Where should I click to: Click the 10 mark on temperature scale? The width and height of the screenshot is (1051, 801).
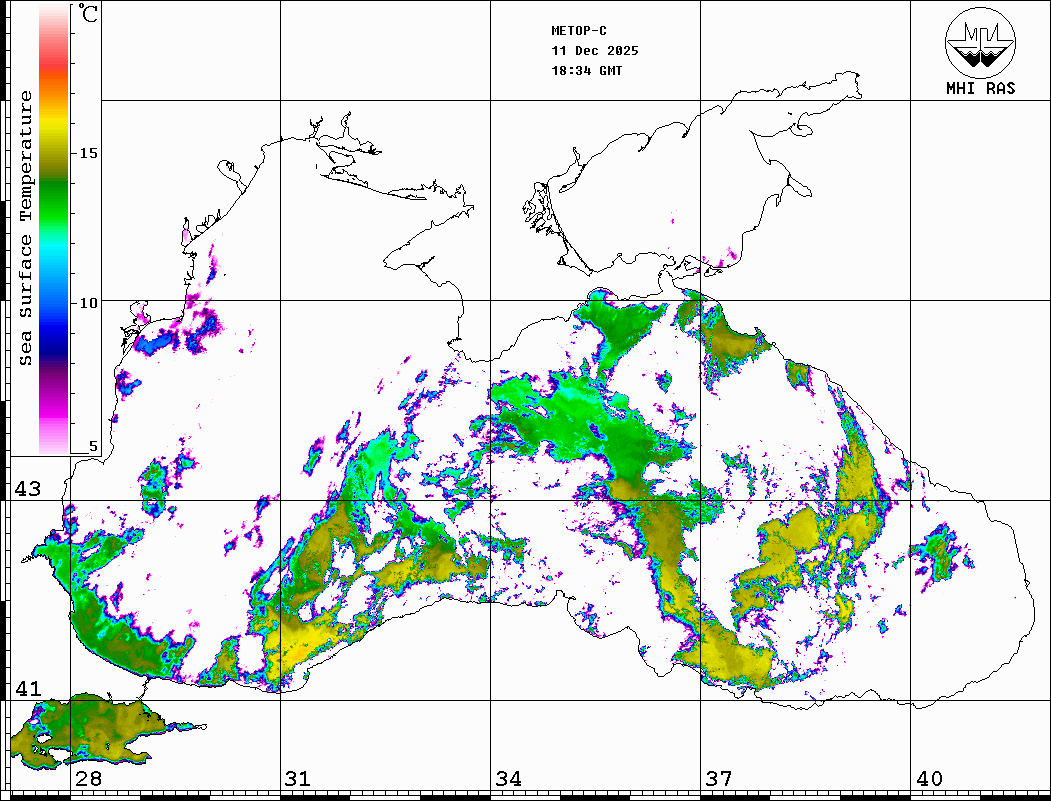pos(89,302)
